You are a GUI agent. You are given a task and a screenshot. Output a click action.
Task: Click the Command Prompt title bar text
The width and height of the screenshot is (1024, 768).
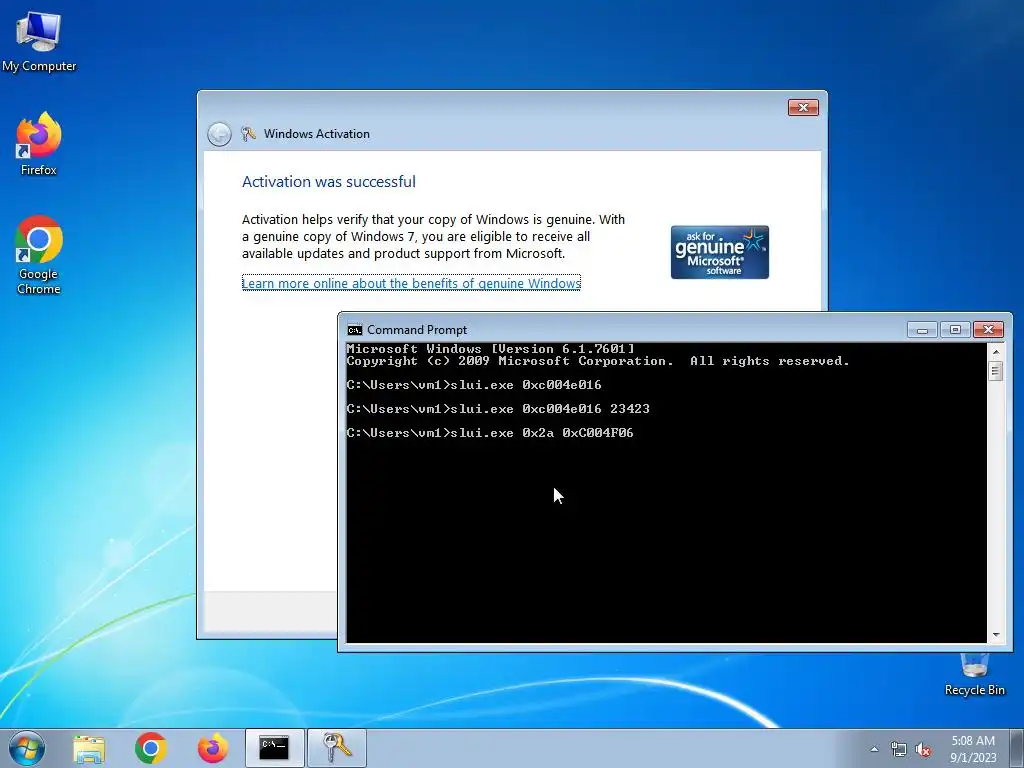tap(417, 330)
